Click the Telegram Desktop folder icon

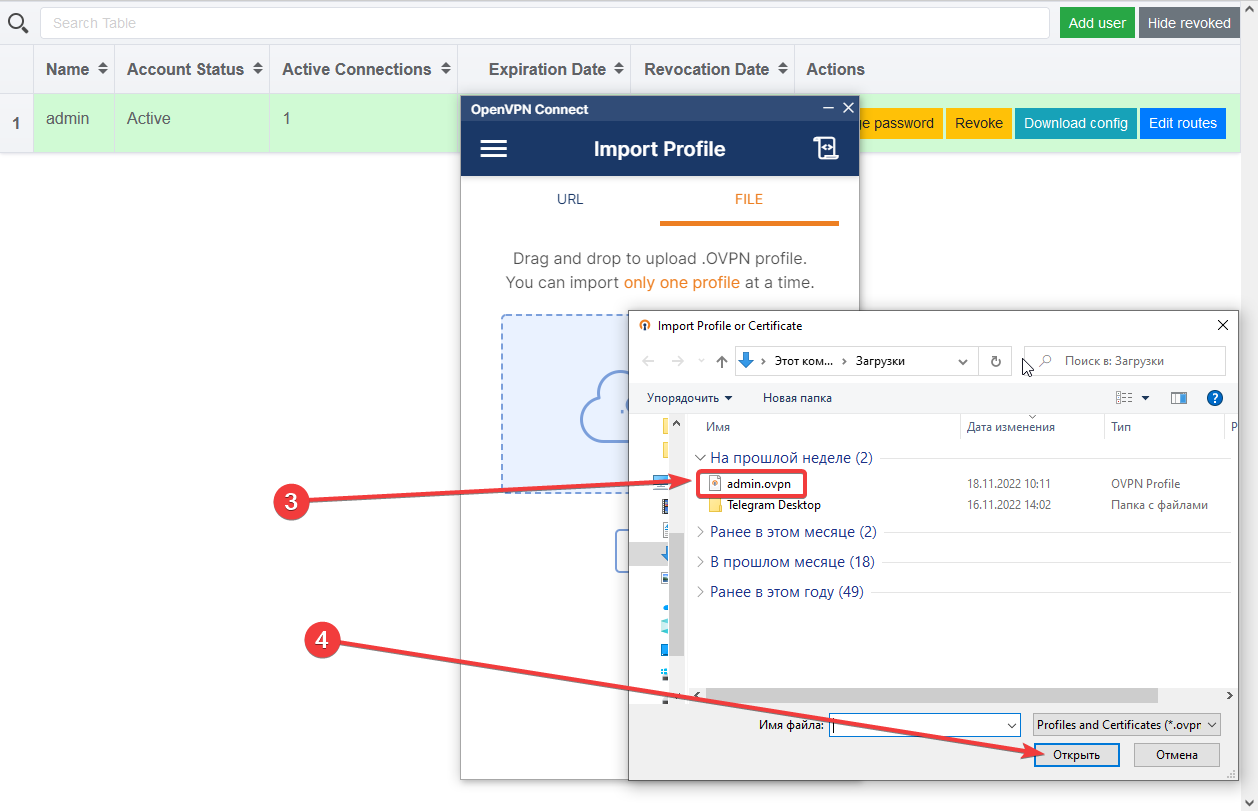[715, 505]
